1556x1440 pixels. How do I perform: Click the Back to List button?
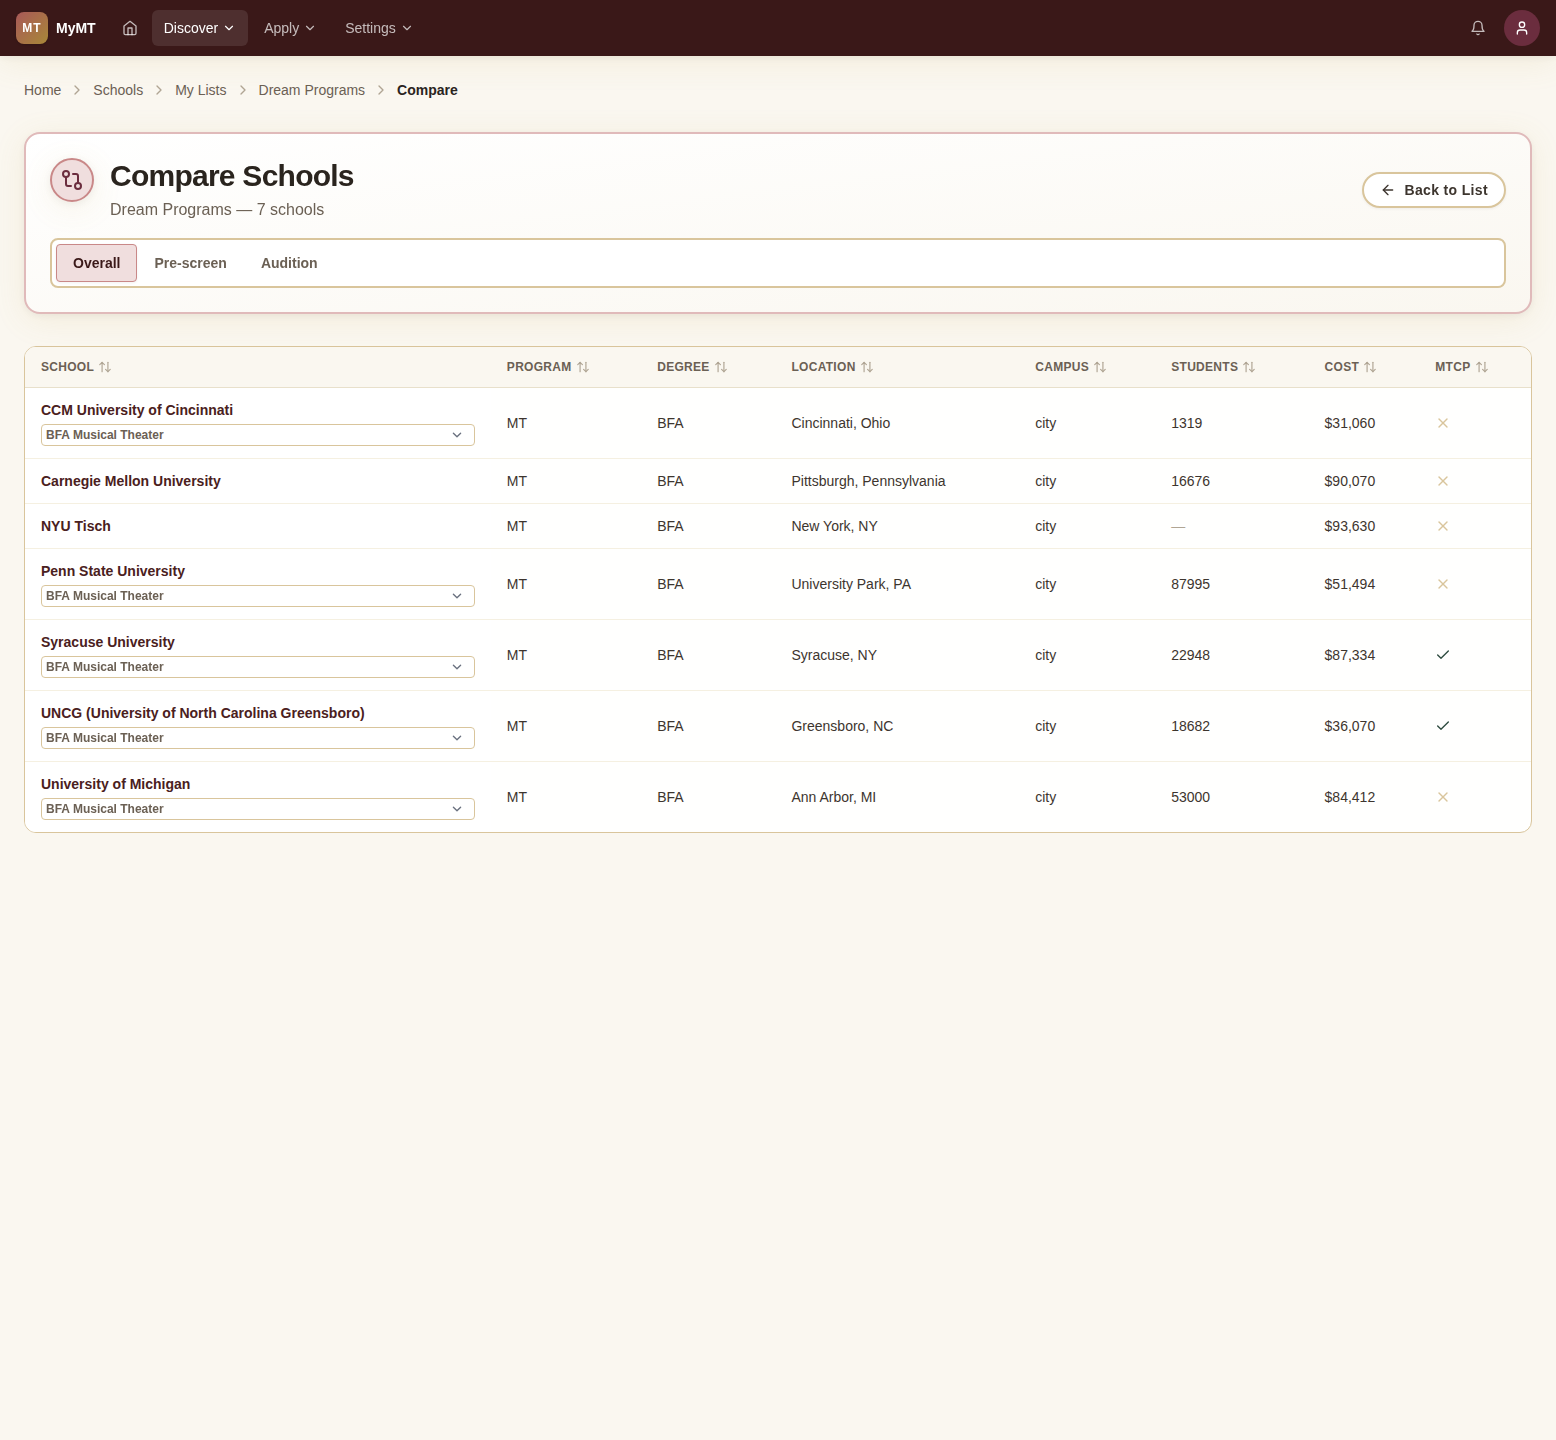click(x=1433, y=190)
